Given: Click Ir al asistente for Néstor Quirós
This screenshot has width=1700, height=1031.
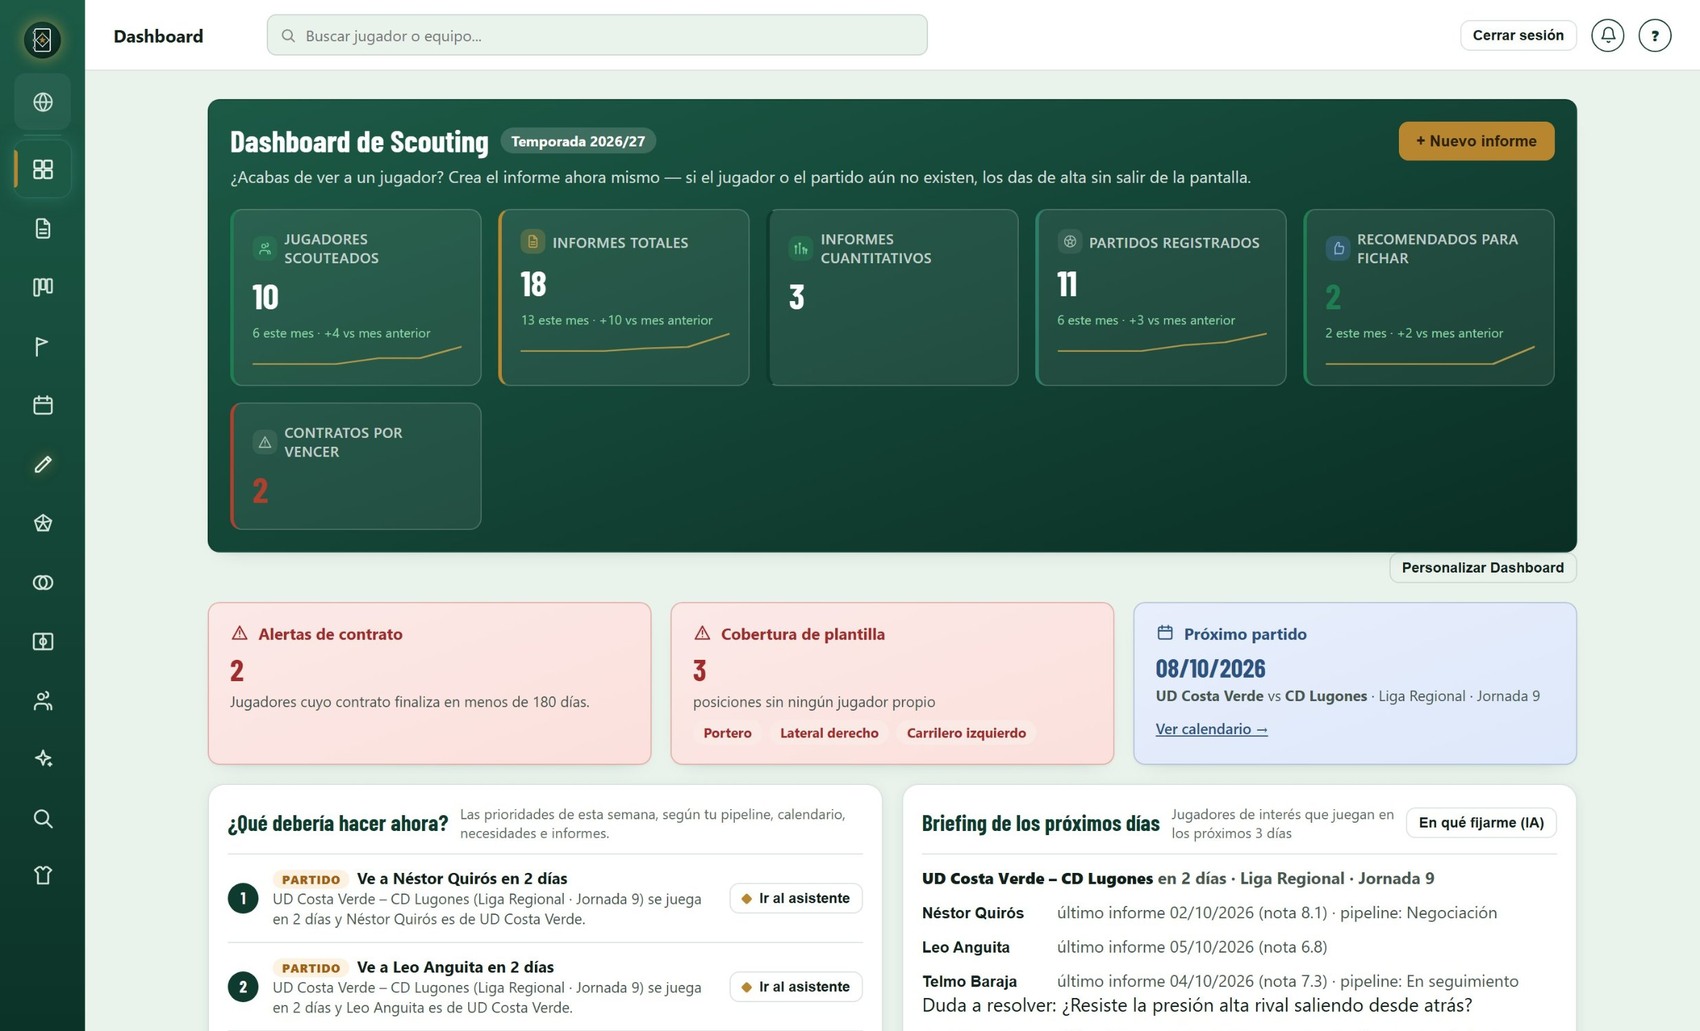Looking at the screenshot, I should [796, 898].
